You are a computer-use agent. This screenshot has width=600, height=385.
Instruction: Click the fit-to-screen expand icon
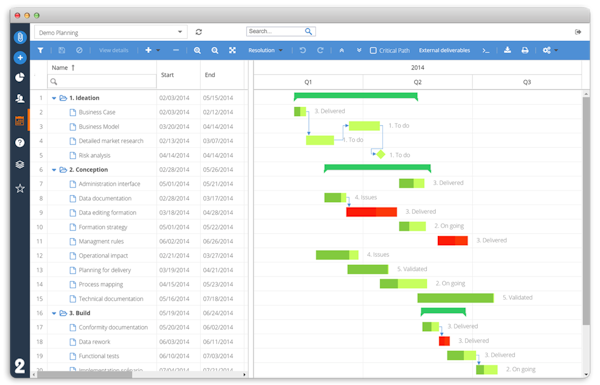tap(232, 51)
